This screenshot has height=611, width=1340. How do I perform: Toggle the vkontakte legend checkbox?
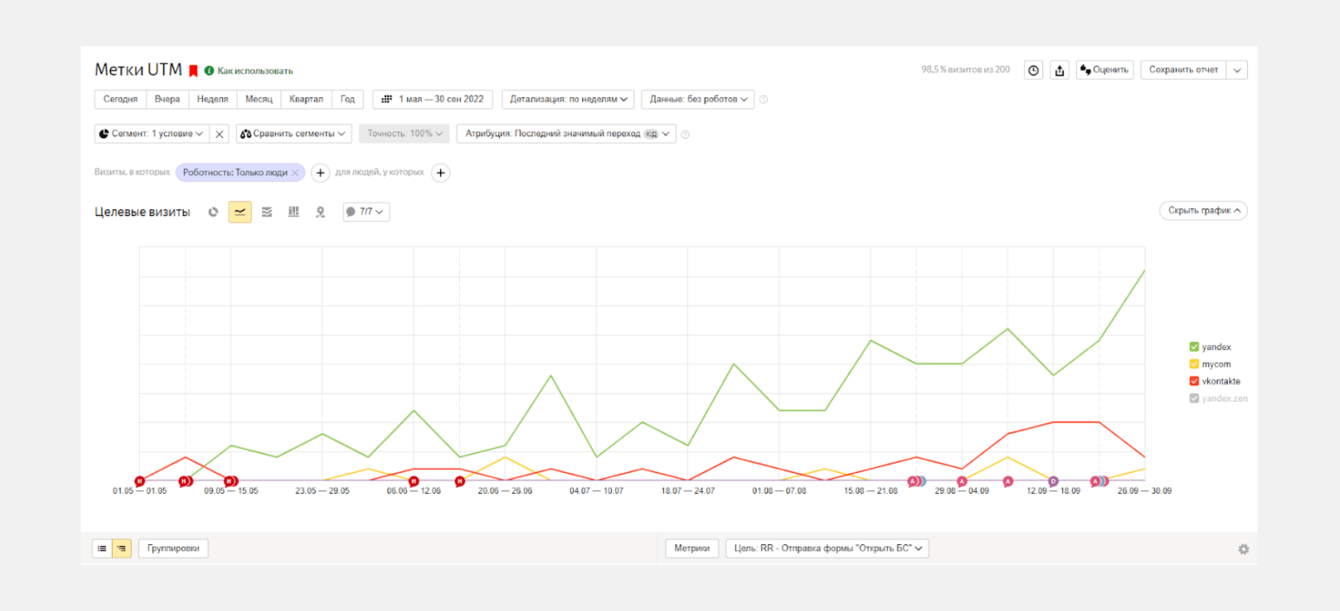pyautogui.click(x=1194, y=381)
